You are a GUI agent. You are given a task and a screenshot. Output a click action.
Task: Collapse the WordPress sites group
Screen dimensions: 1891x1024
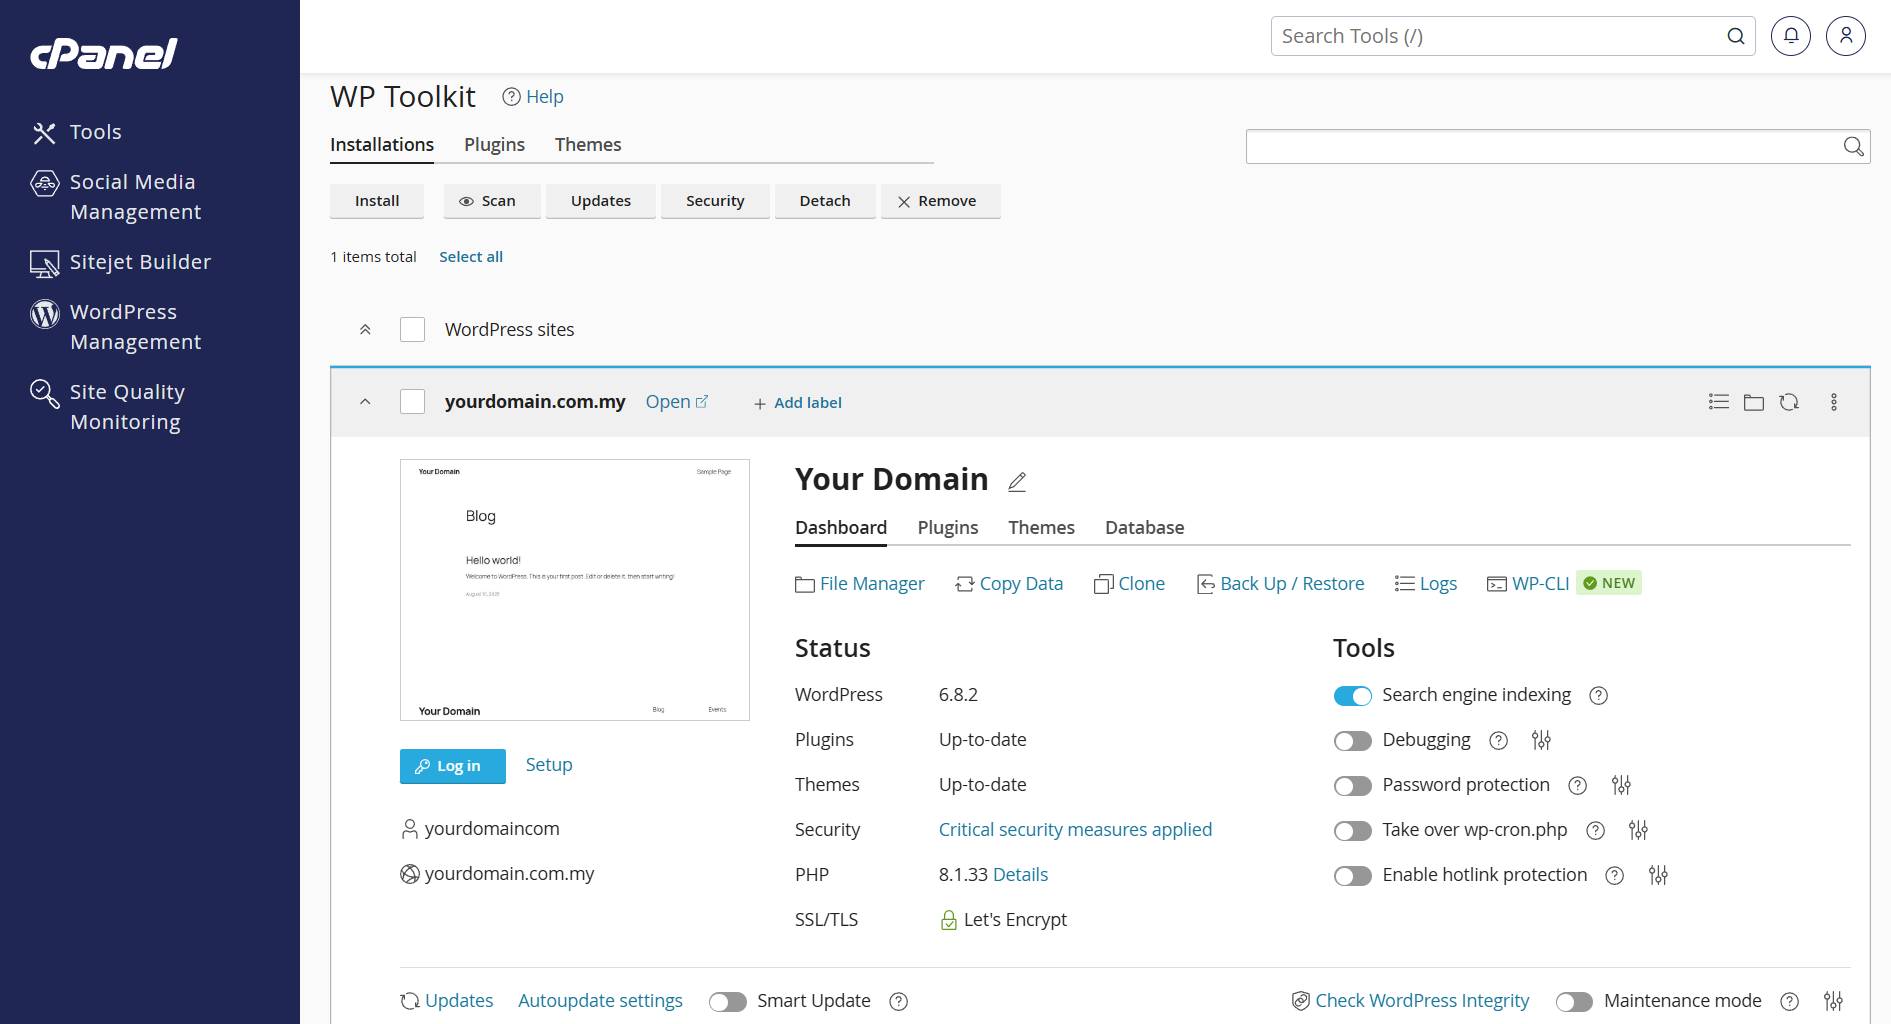coord(365,330)
